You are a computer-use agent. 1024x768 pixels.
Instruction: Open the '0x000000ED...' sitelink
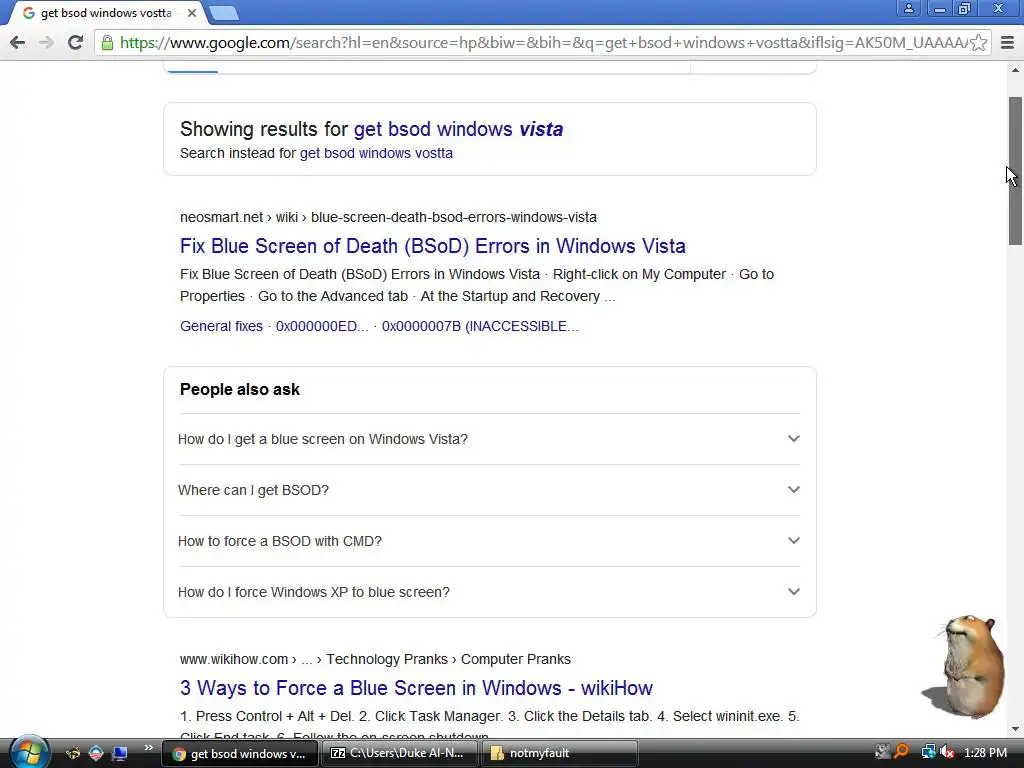tap(322, 327)
